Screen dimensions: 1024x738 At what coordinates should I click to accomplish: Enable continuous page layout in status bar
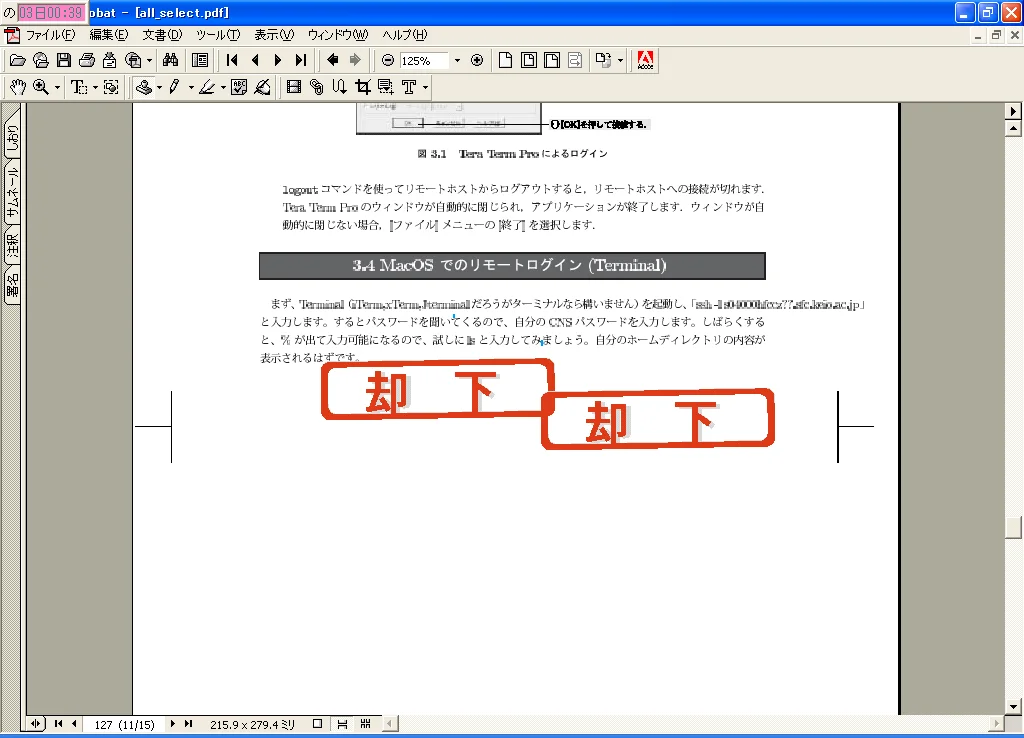(x=343, y=722)
